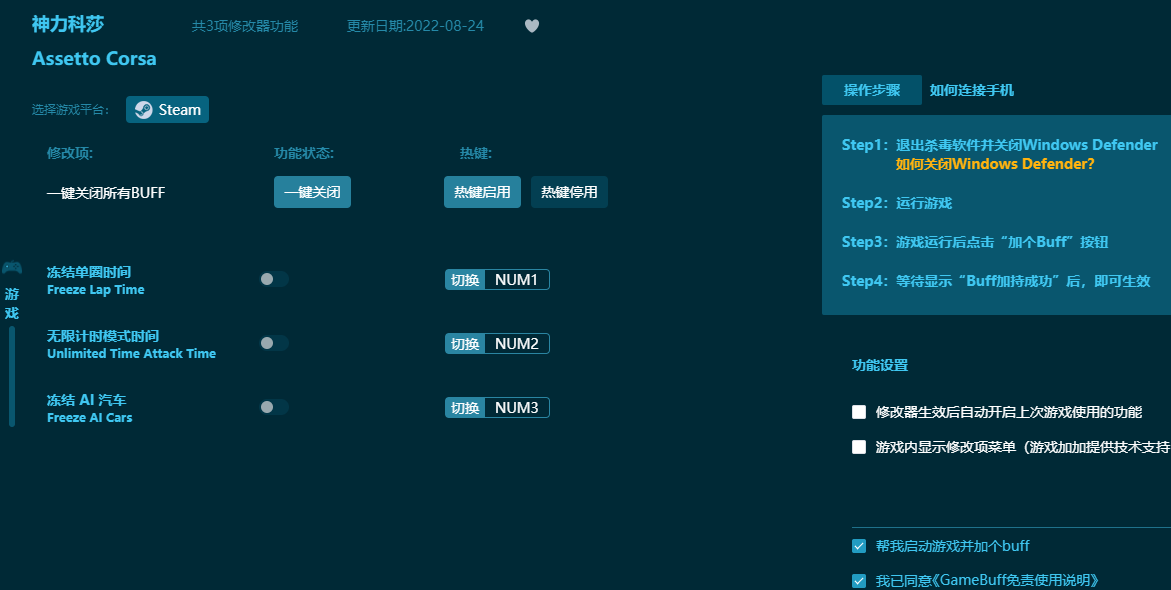Click the 神力科莎 title
1171x590 pixels.
point(68,24)
